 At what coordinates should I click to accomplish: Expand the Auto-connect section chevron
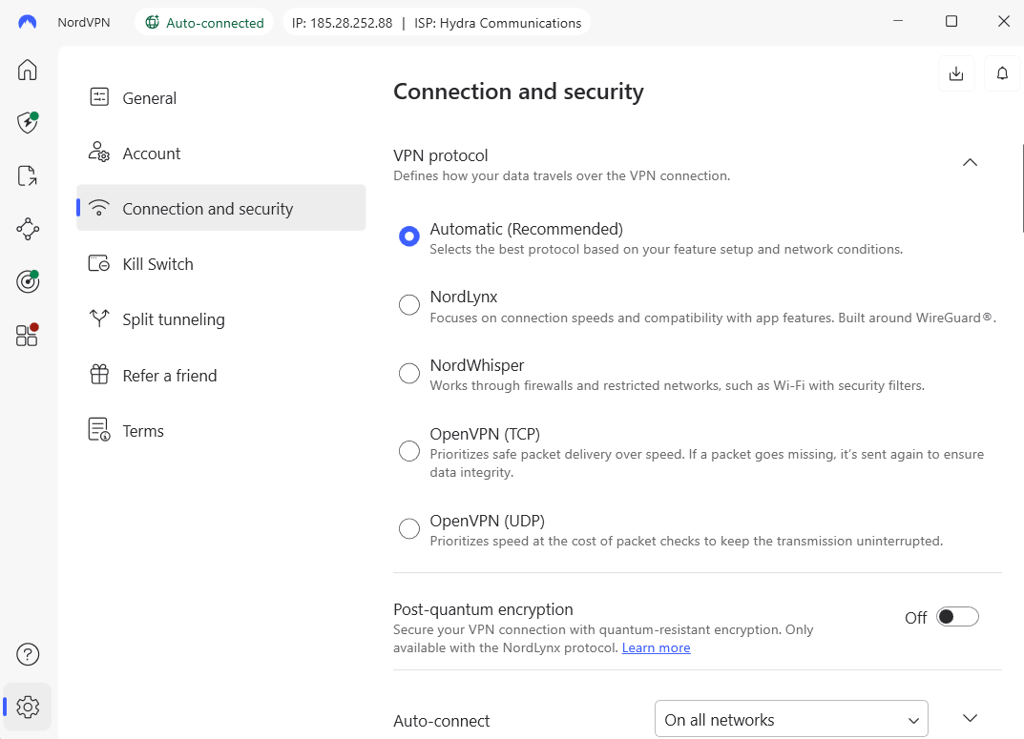click(970, 718)
